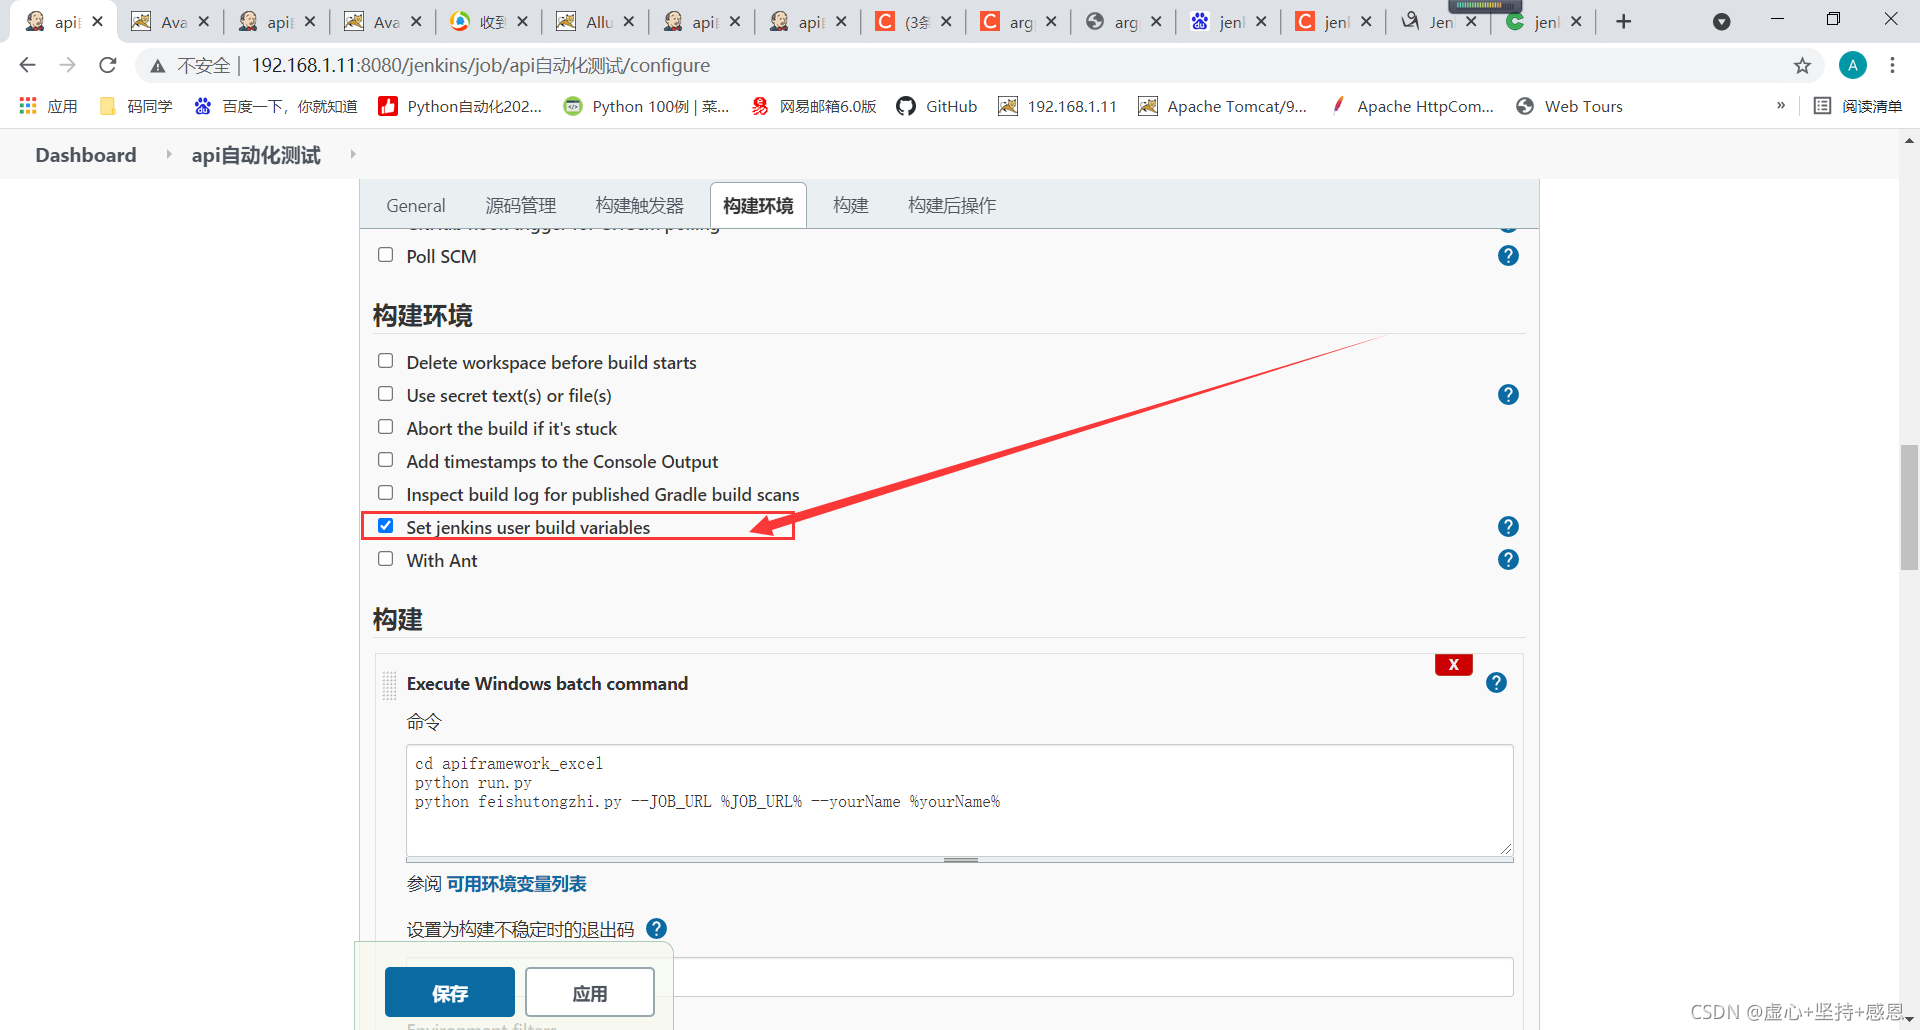Open 192.168.1.11 bookmark

pyautogui.click(x=1057, y=106)
